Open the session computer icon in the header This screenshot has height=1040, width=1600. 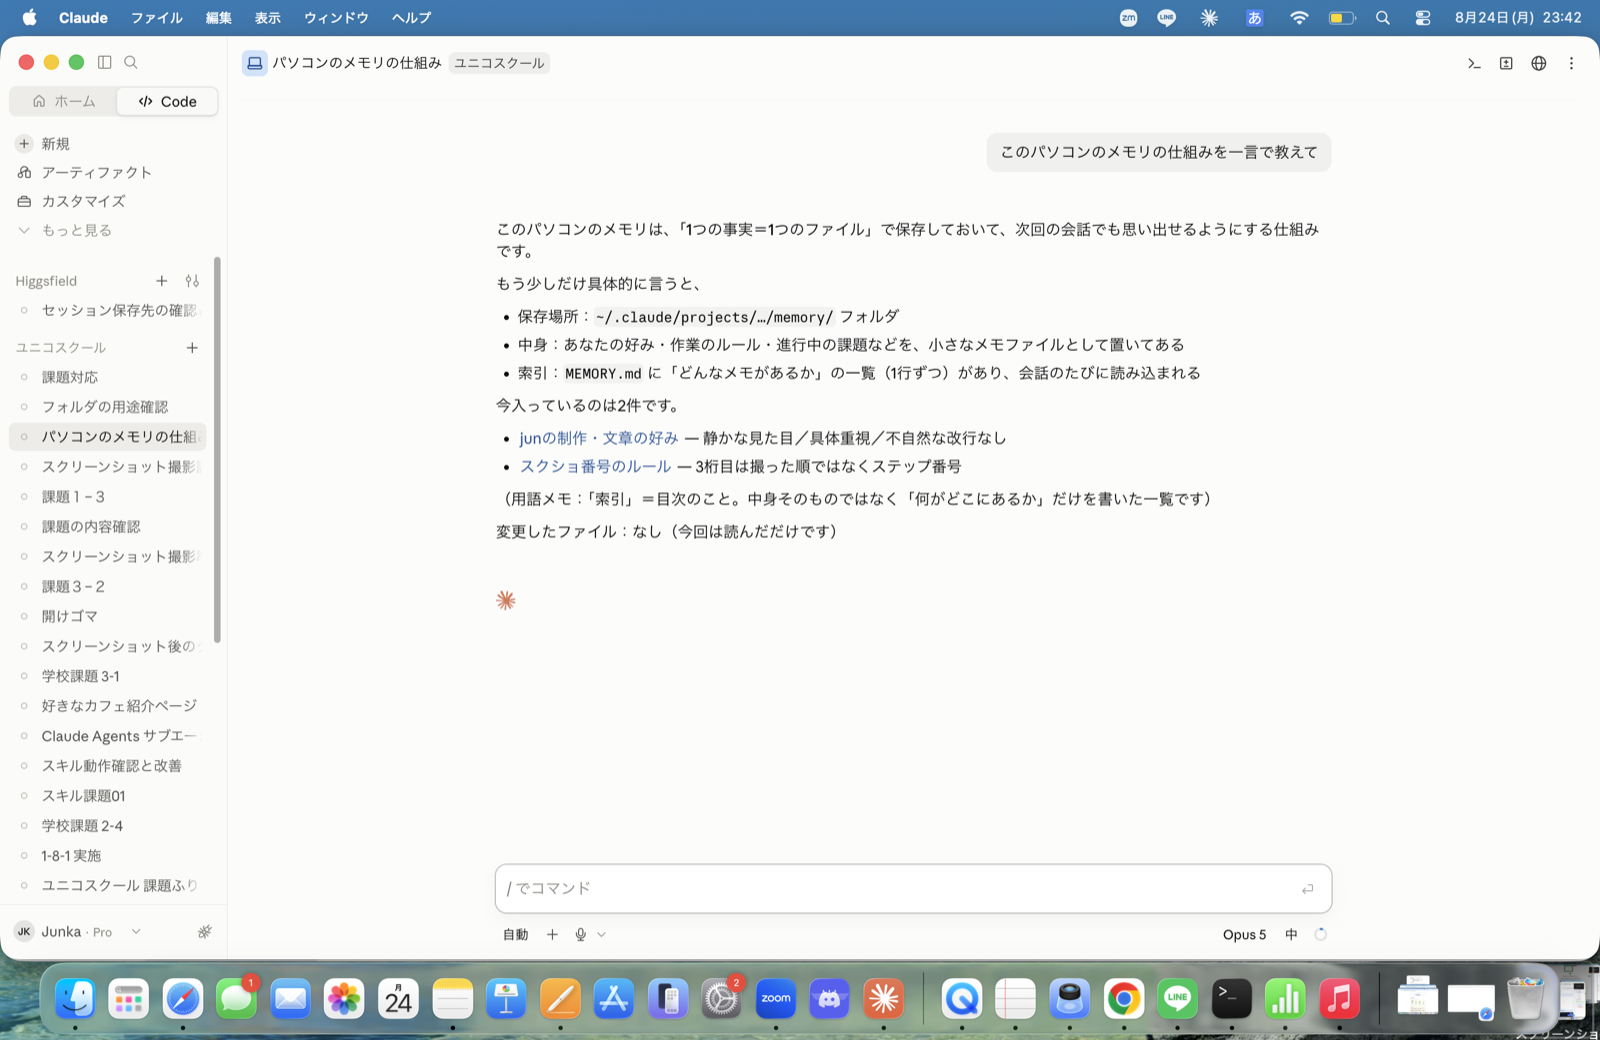(x=255, y=63)
